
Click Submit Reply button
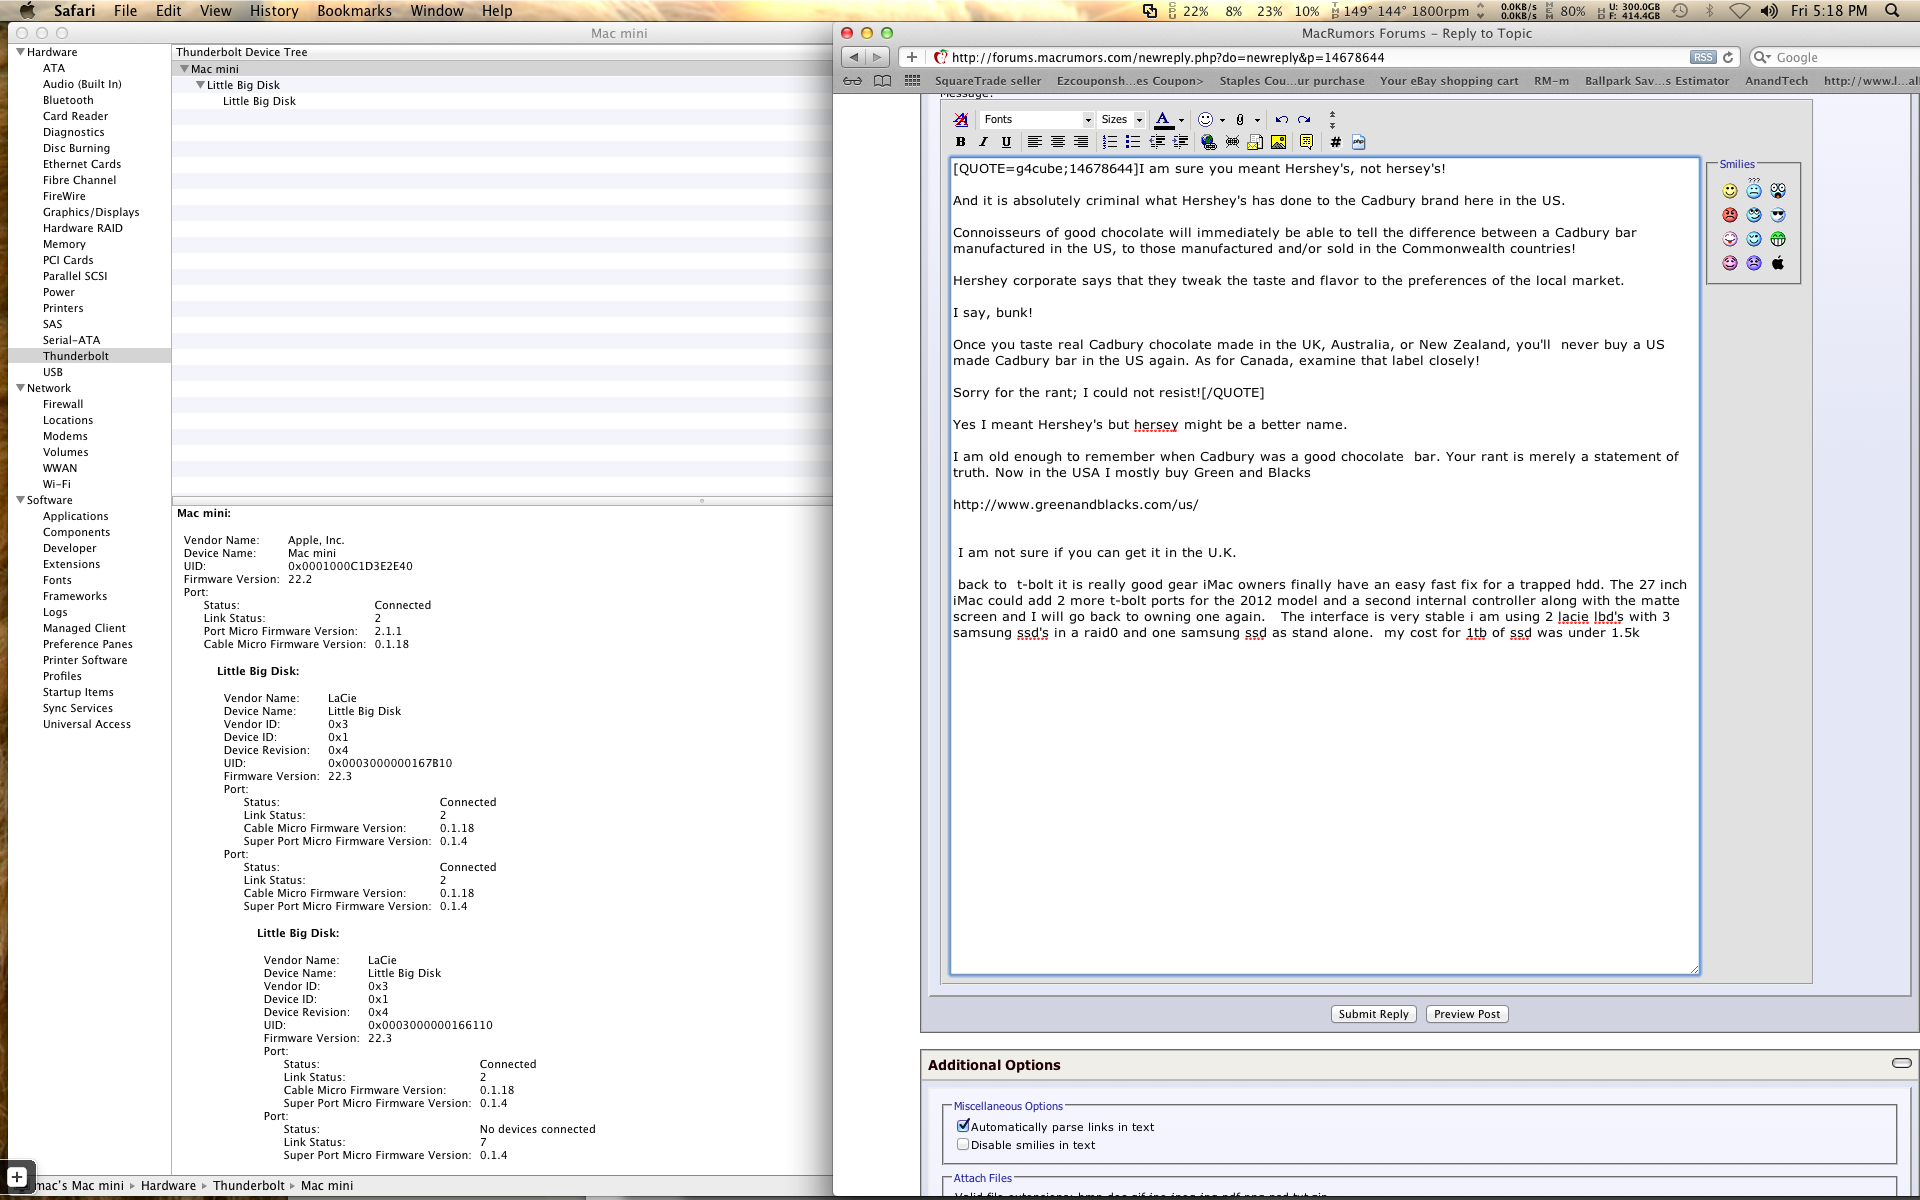click(x=1373, y=1014)
